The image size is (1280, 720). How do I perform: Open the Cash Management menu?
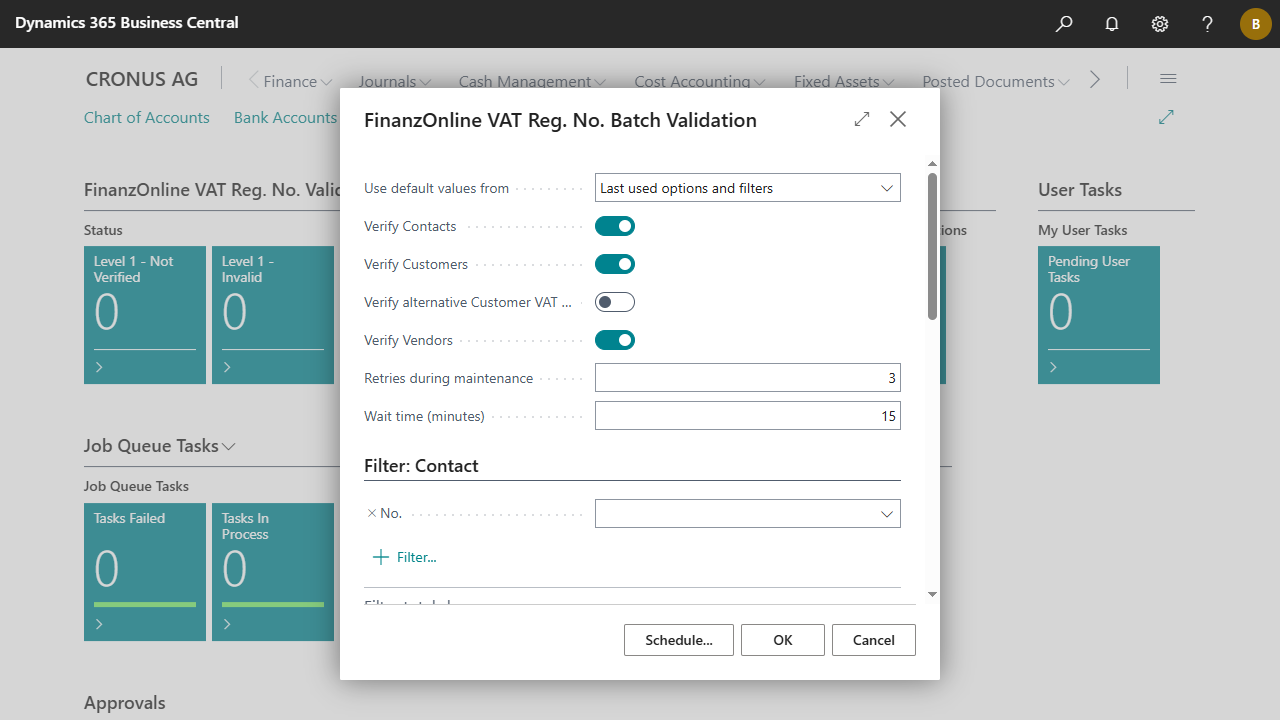pyautogui.click(x=532, y=82)
